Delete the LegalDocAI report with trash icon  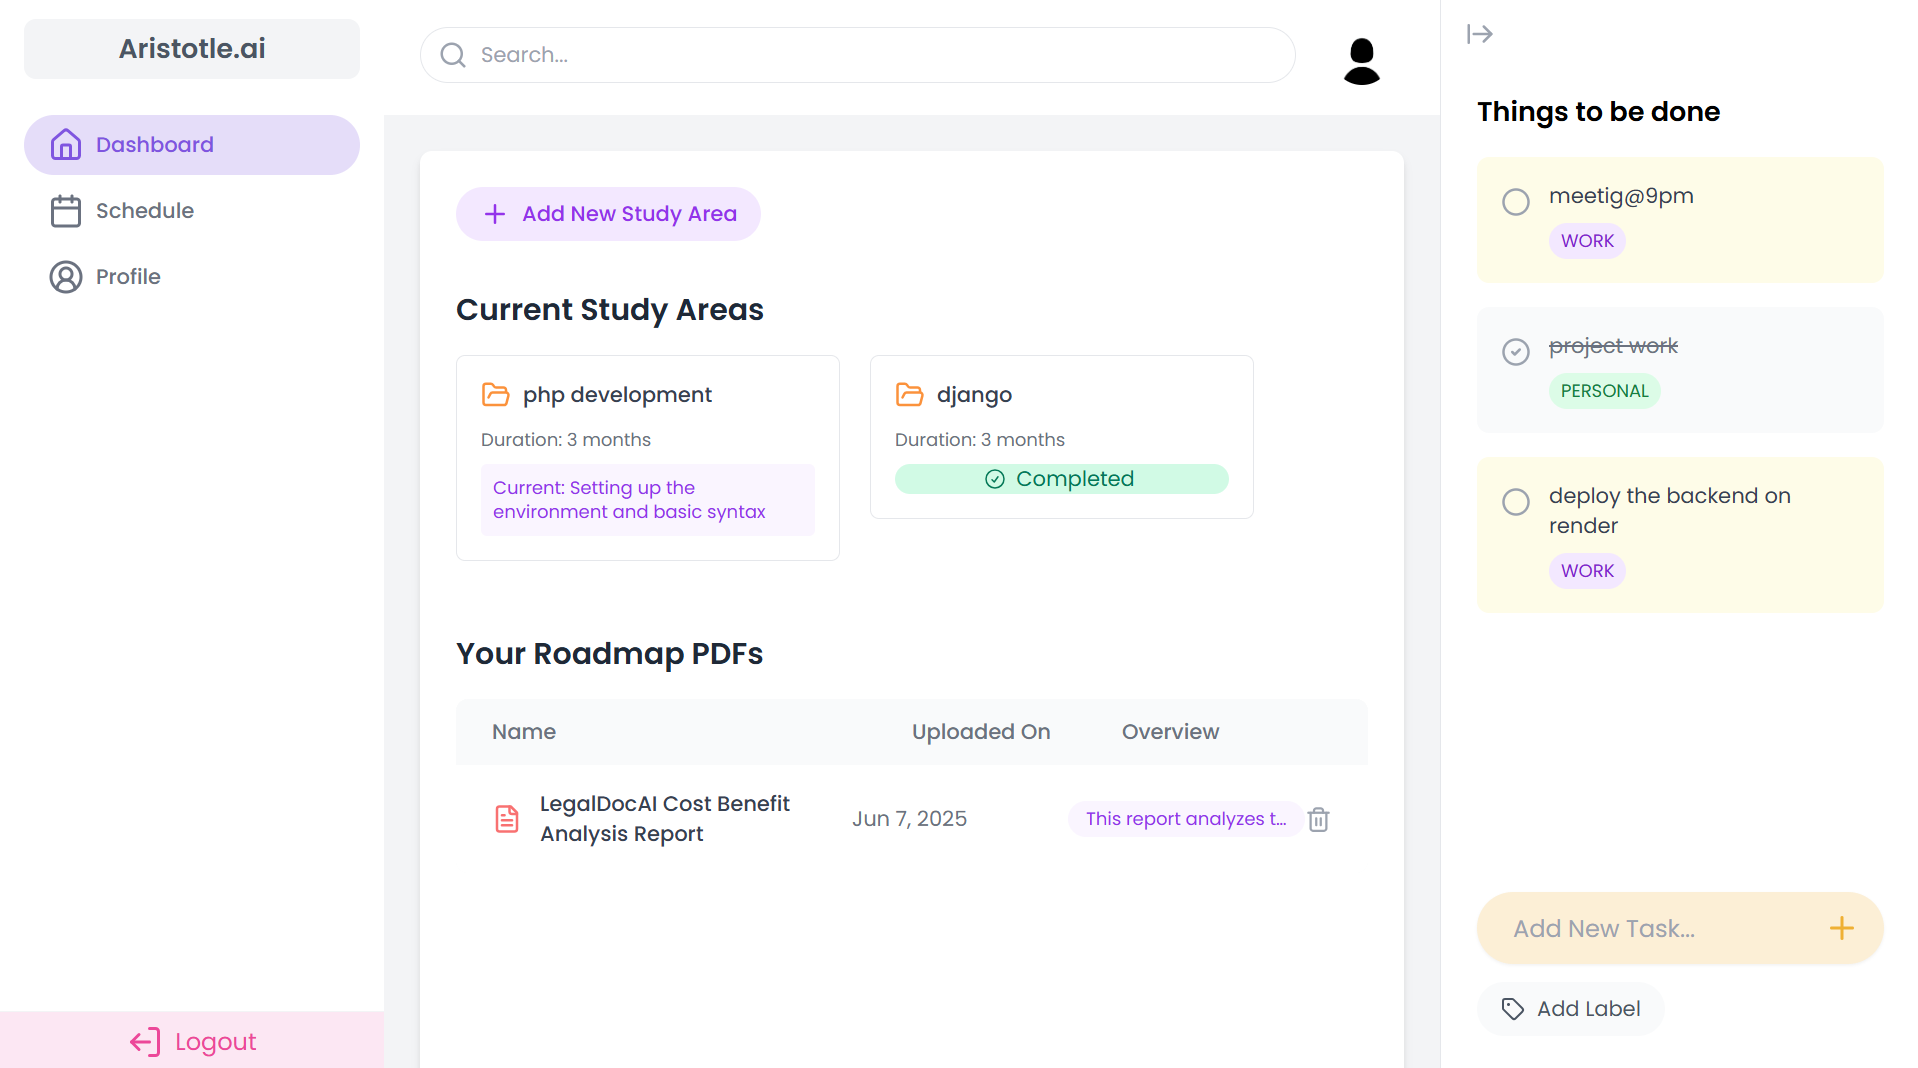coord(1318,819)
